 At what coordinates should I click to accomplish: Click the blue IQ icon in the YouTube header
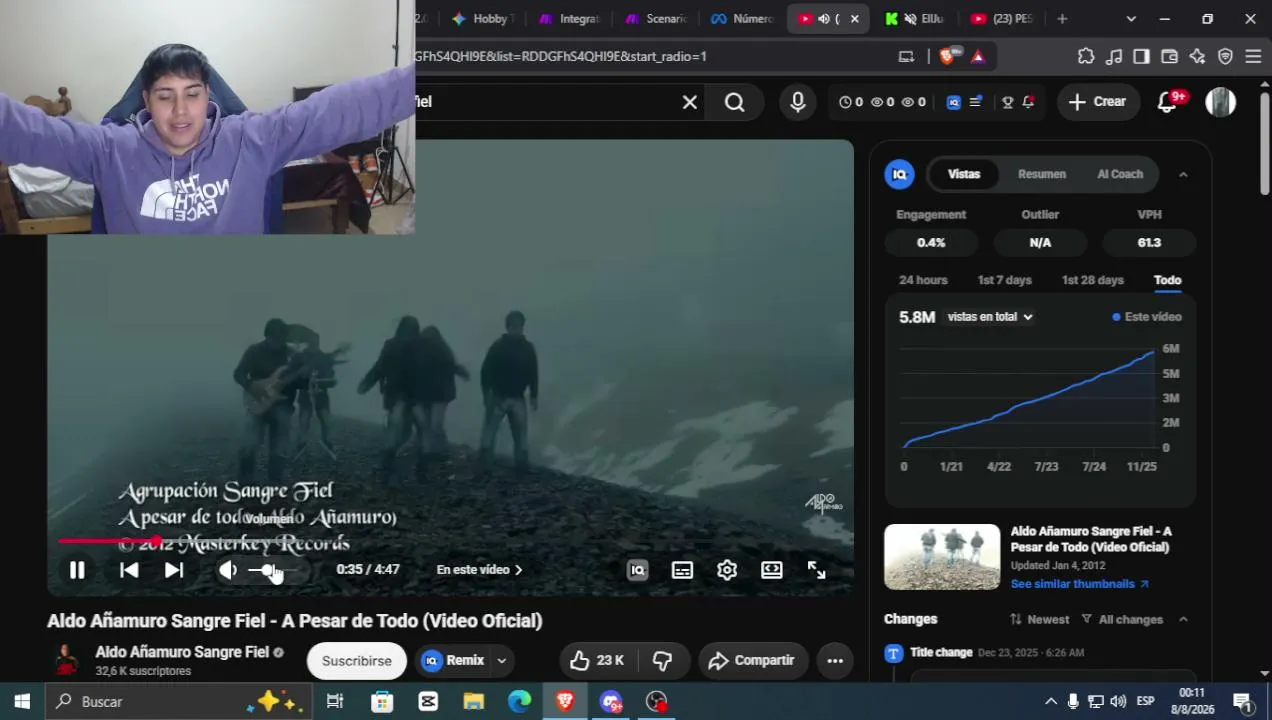954,102
